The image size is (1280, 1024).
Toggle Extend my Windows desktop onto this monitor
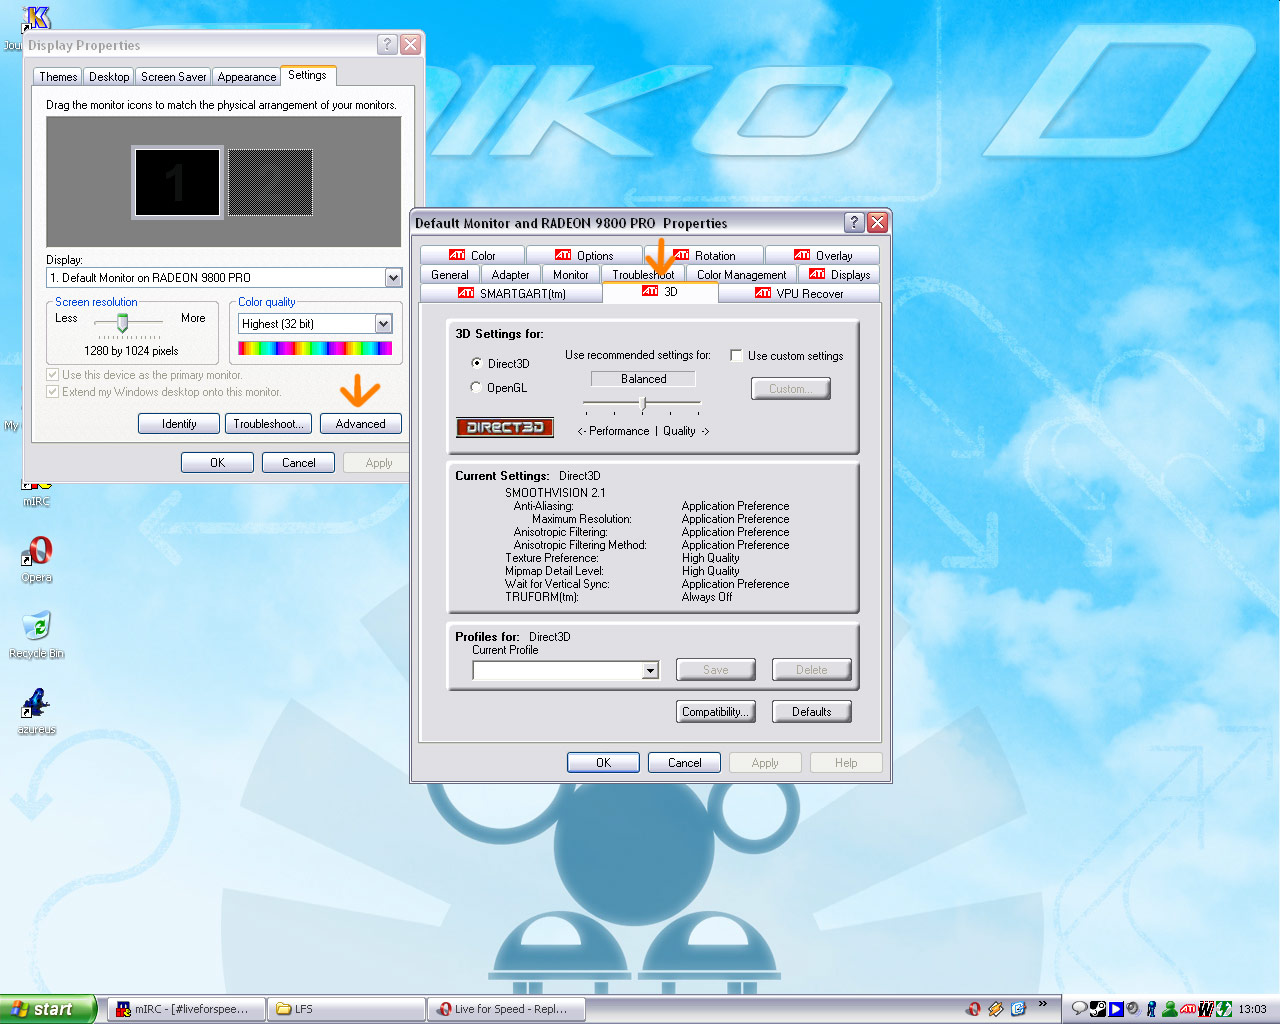coord(53,392)
